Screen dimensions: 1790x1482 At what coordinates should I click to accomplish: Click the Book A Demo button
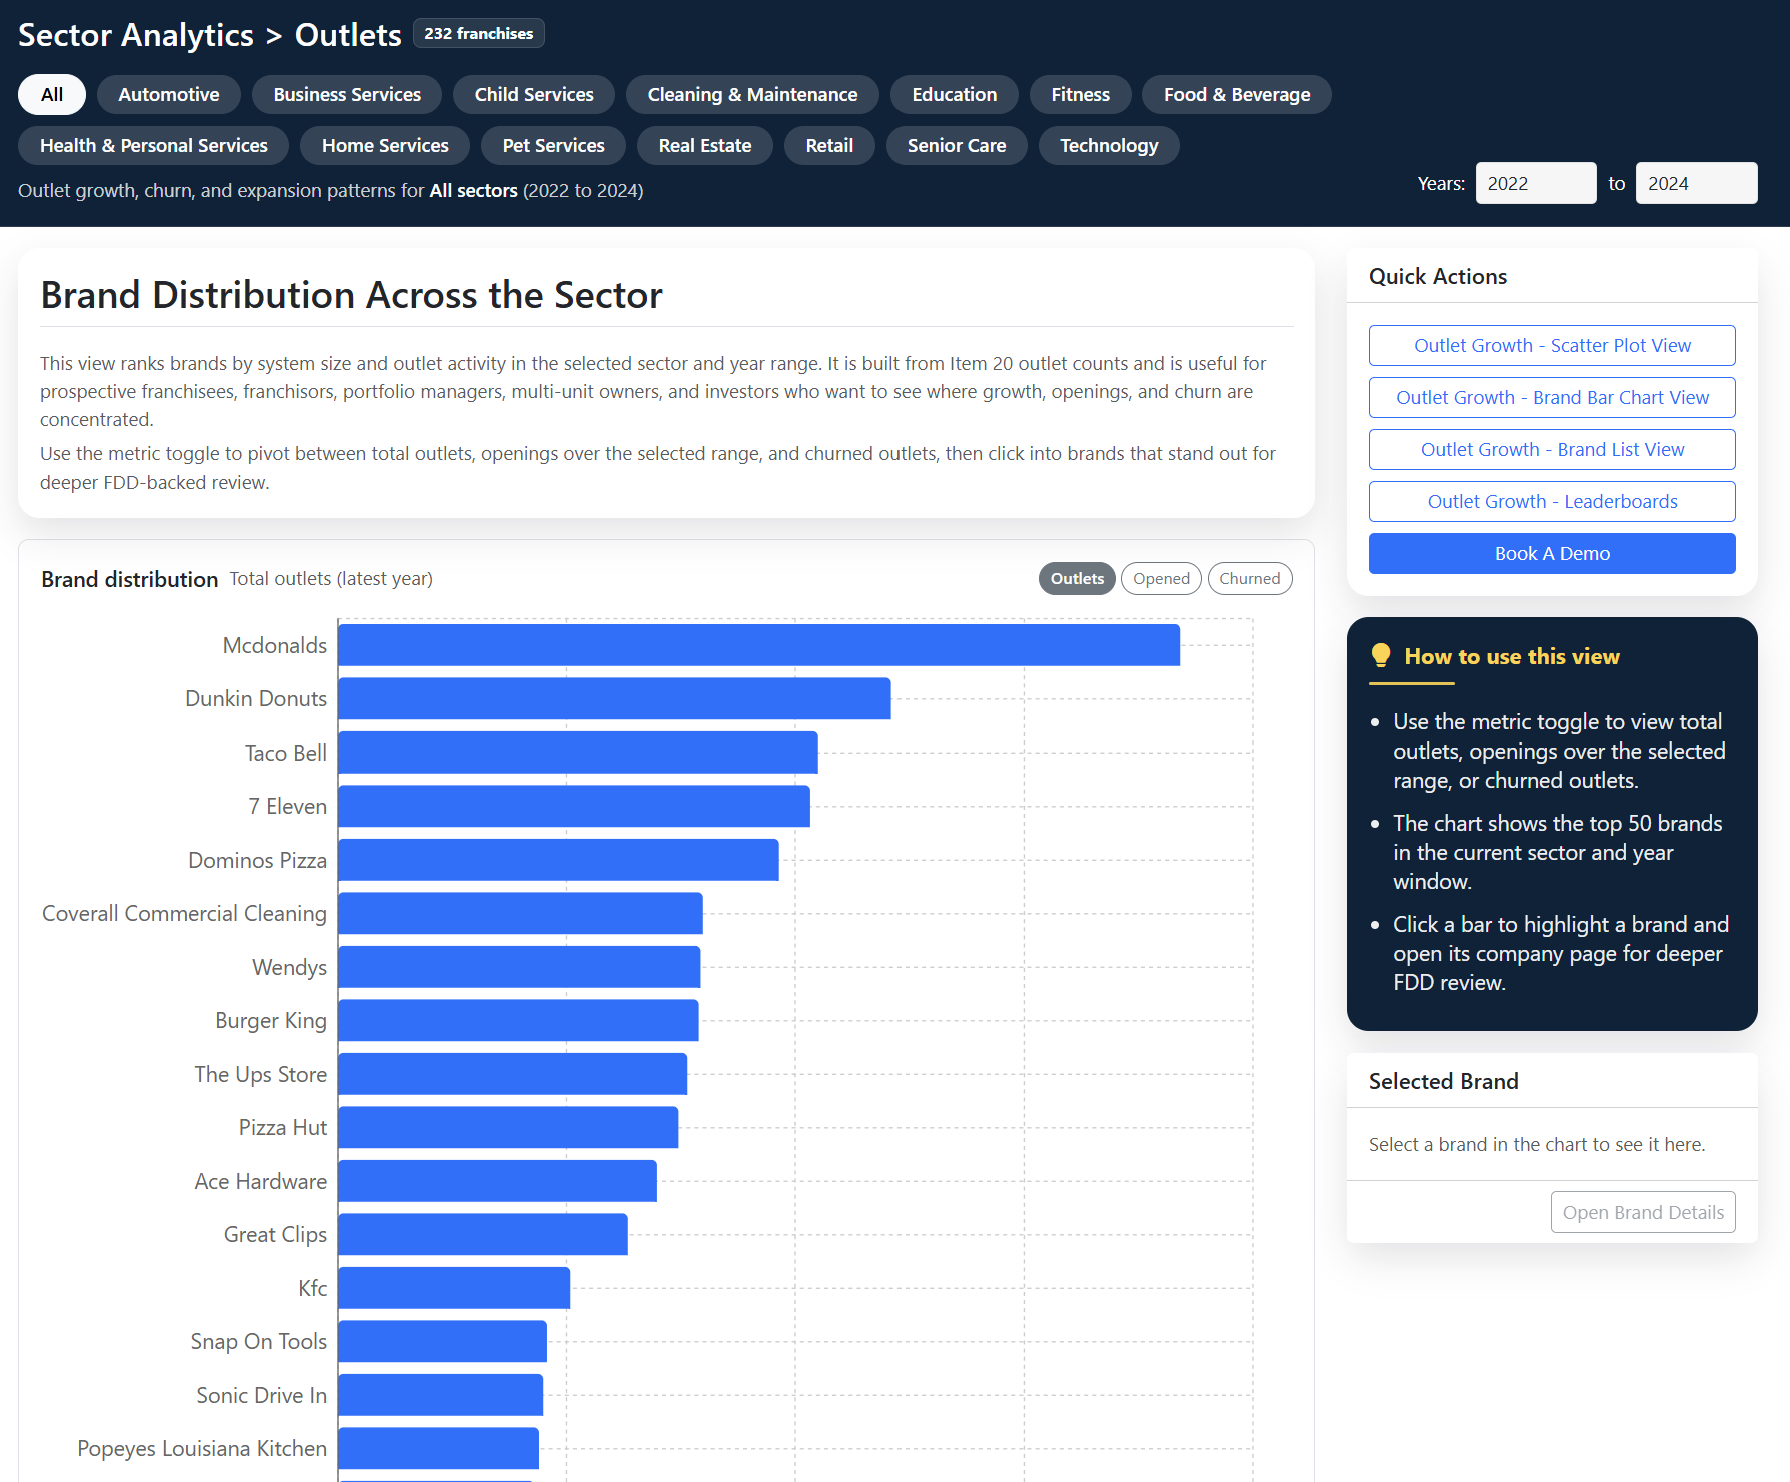1552,554
